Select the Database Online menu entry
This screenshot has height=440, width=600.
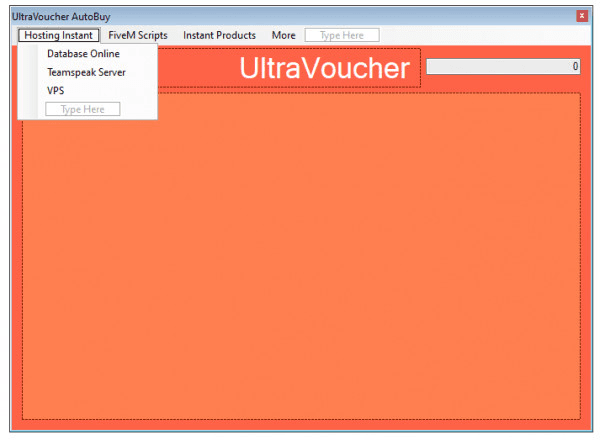(83, 54)
